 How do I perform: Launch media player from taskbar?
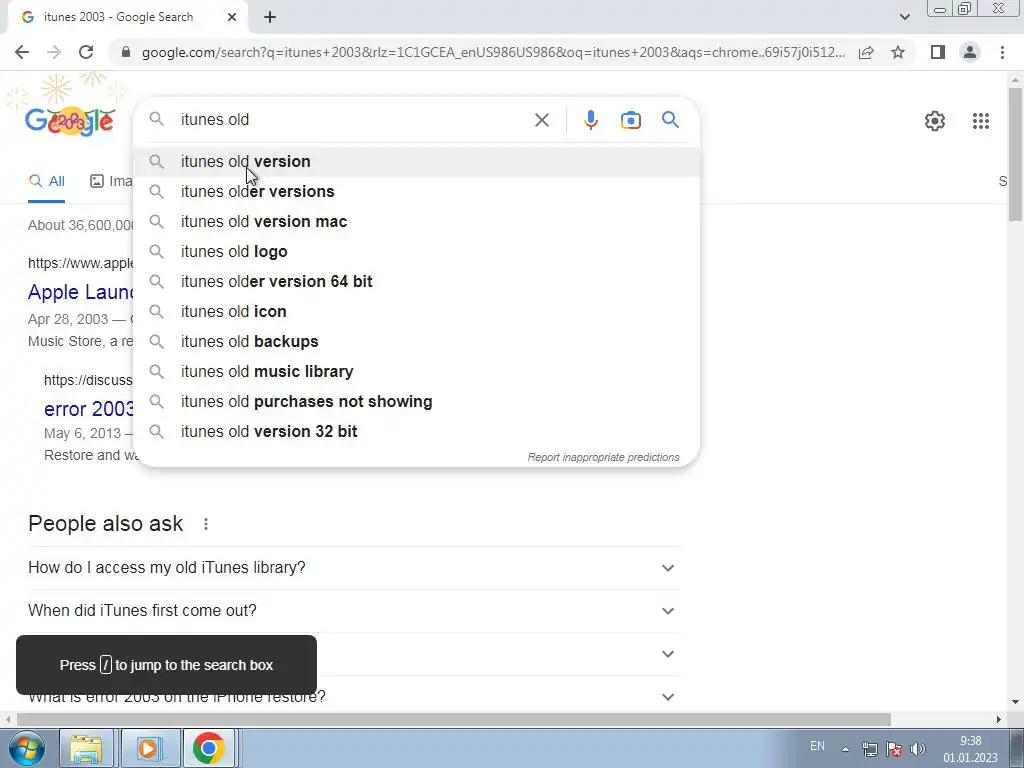click(148, 748)
